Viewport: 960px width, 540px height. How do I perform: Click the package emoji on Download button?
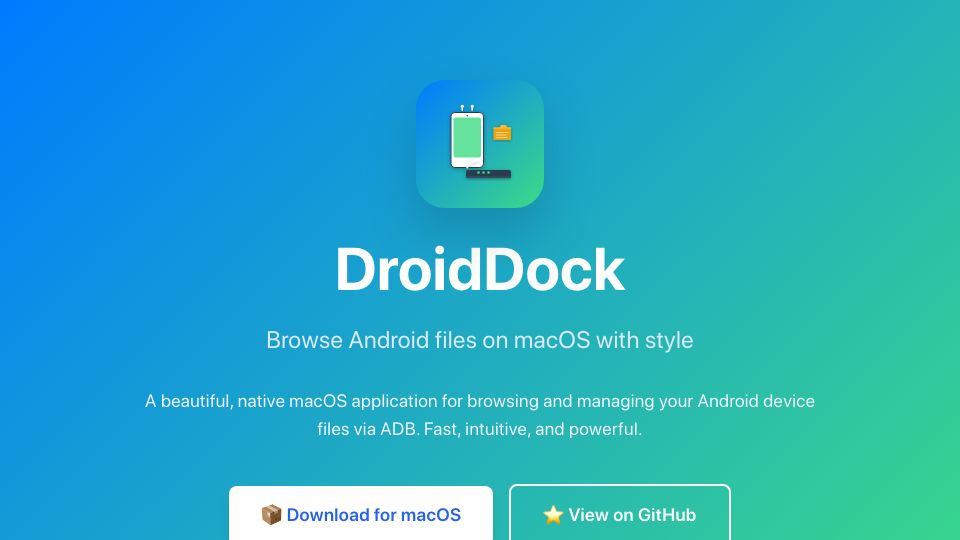coord(271,515)
